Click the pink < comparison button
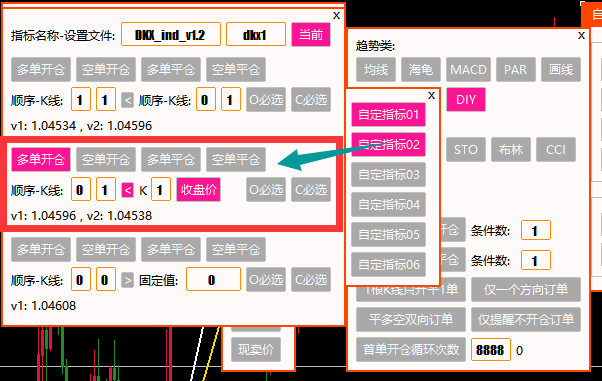This screenshot has height=381, width=602. pos(127,190)
